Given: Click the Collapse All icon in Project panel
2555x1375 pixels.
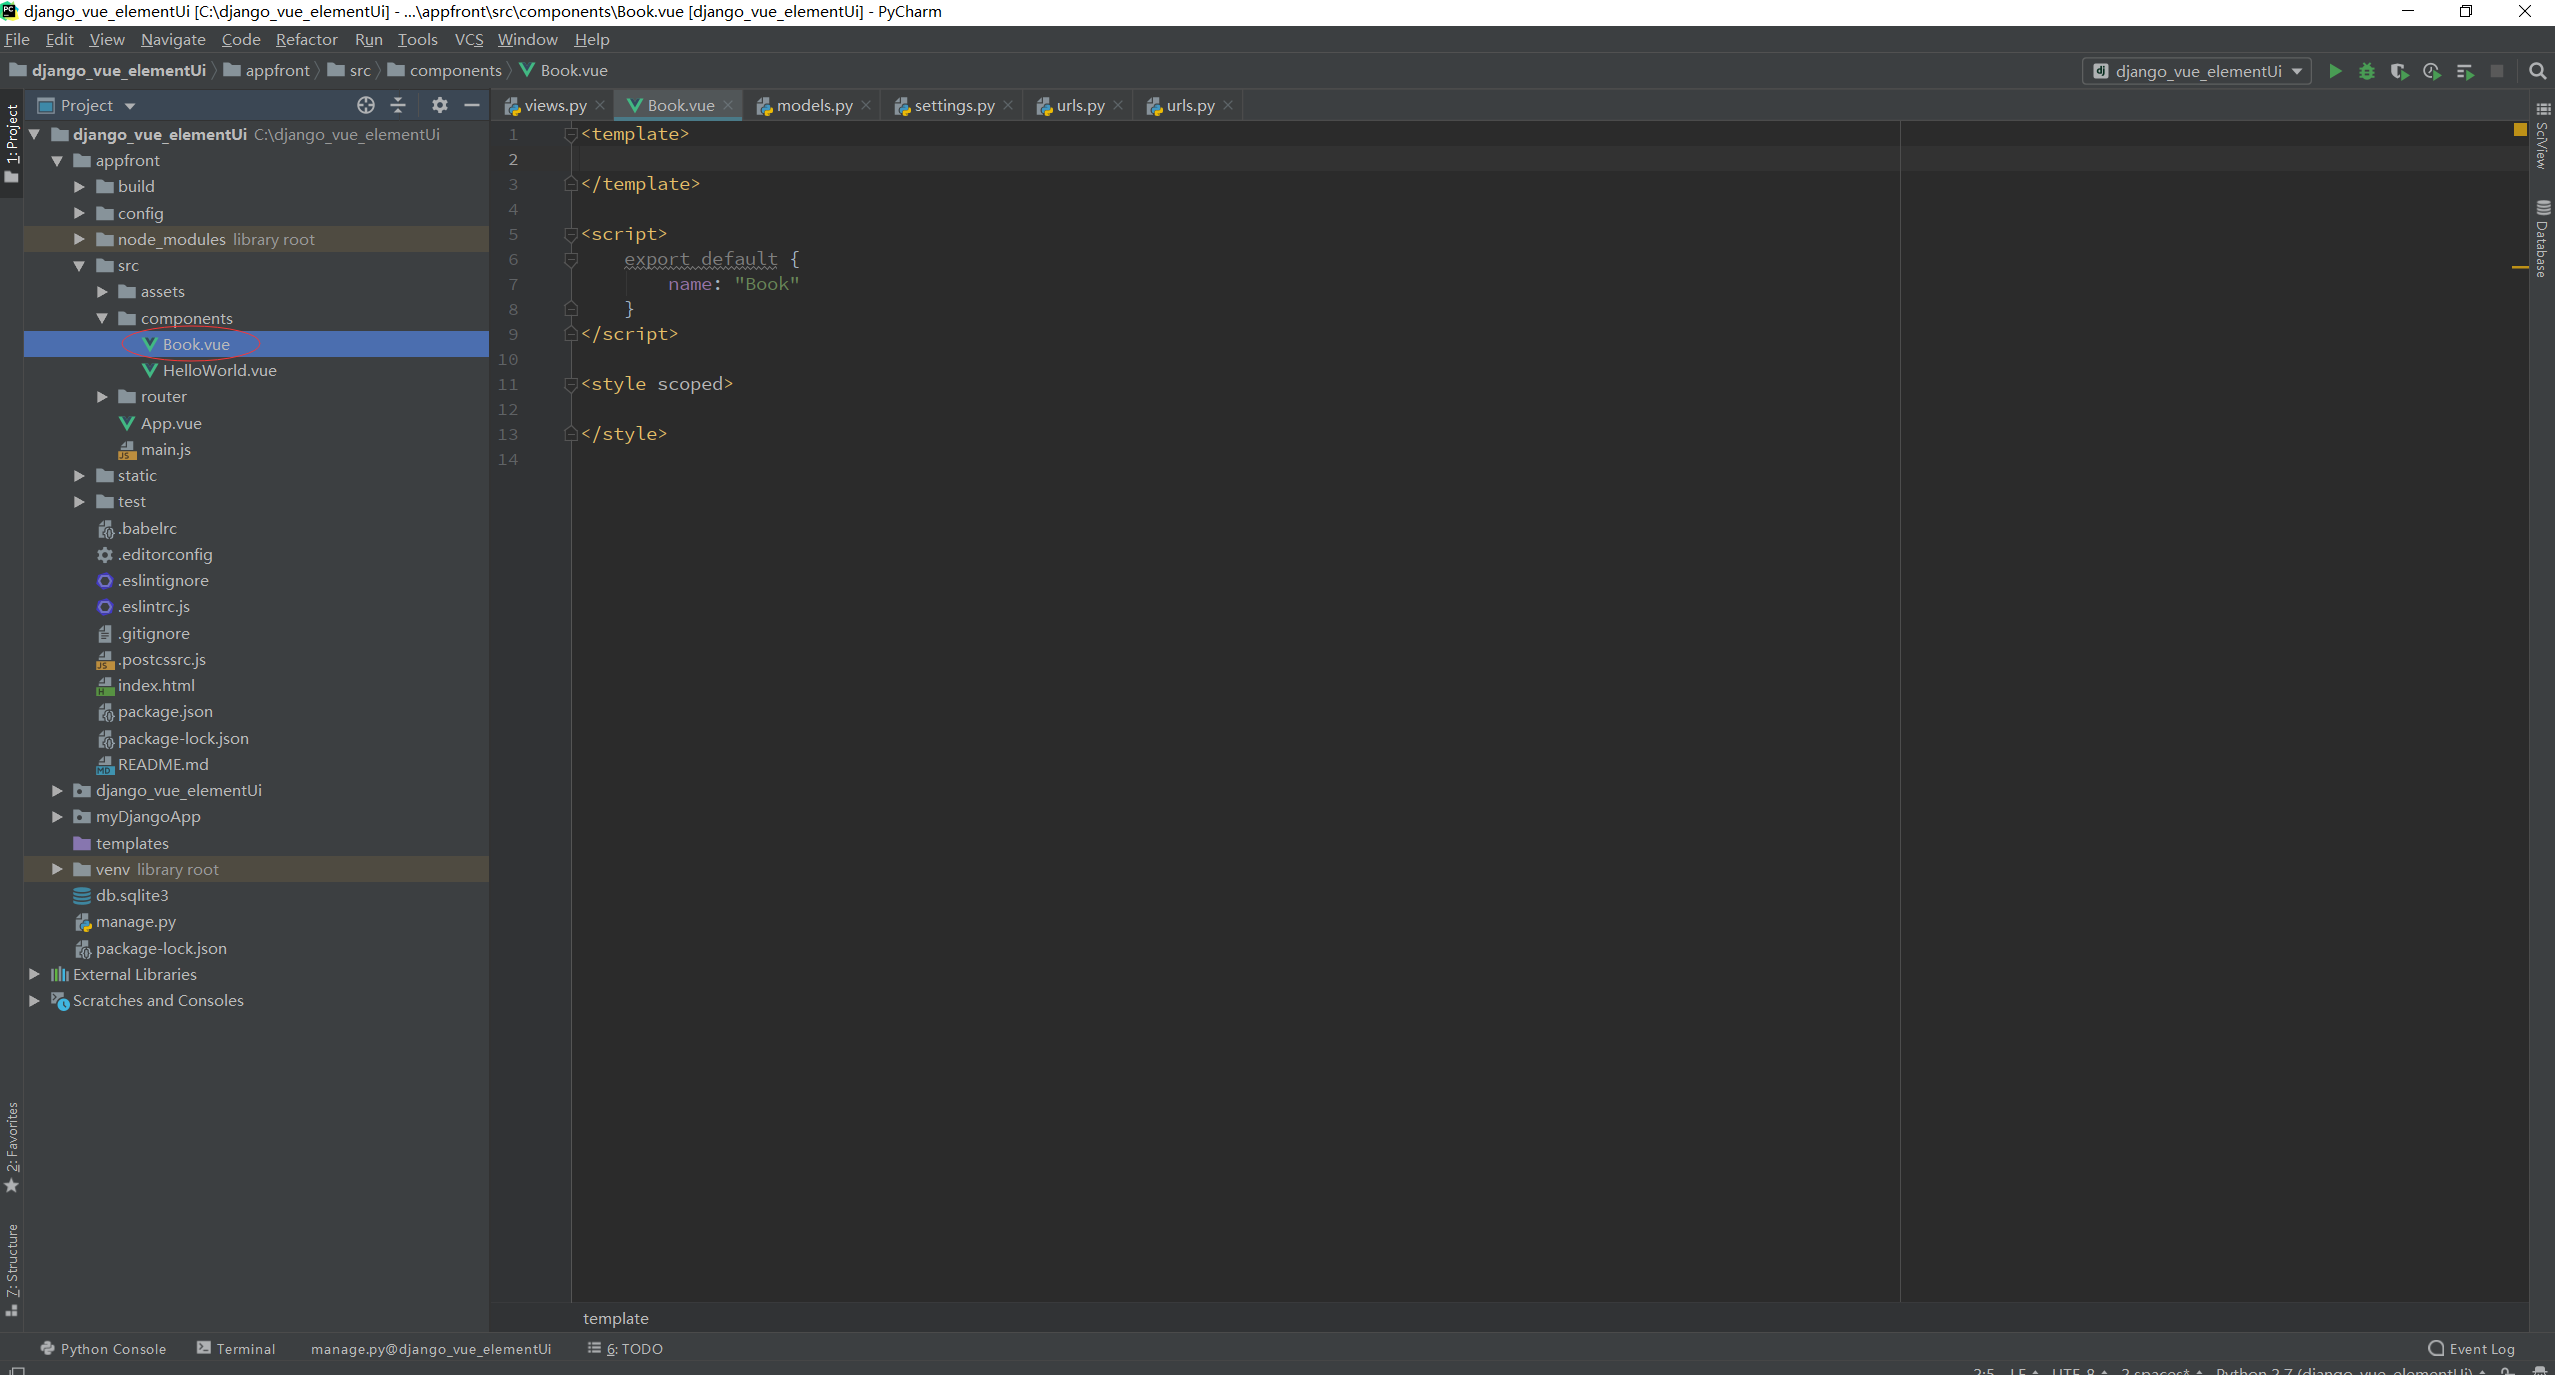Looking at the screenshot, I should (398, 105).
